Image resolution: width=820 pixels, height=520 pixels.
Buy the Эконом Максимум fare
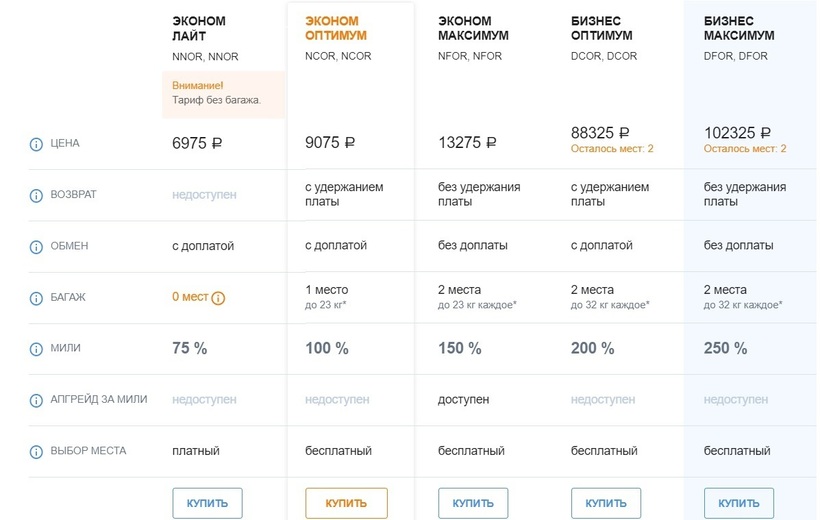(x=473, y=503)
